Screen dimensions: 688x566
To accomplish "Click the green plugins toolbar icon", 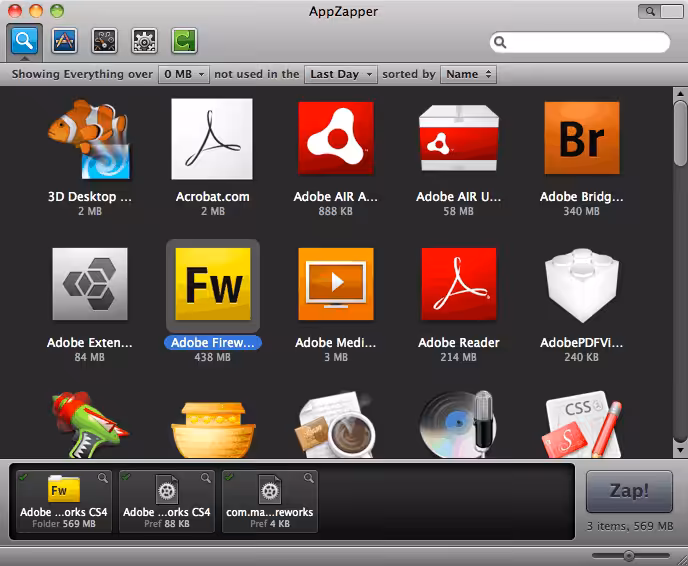I will pyautogui.click(x=184, y=41).
